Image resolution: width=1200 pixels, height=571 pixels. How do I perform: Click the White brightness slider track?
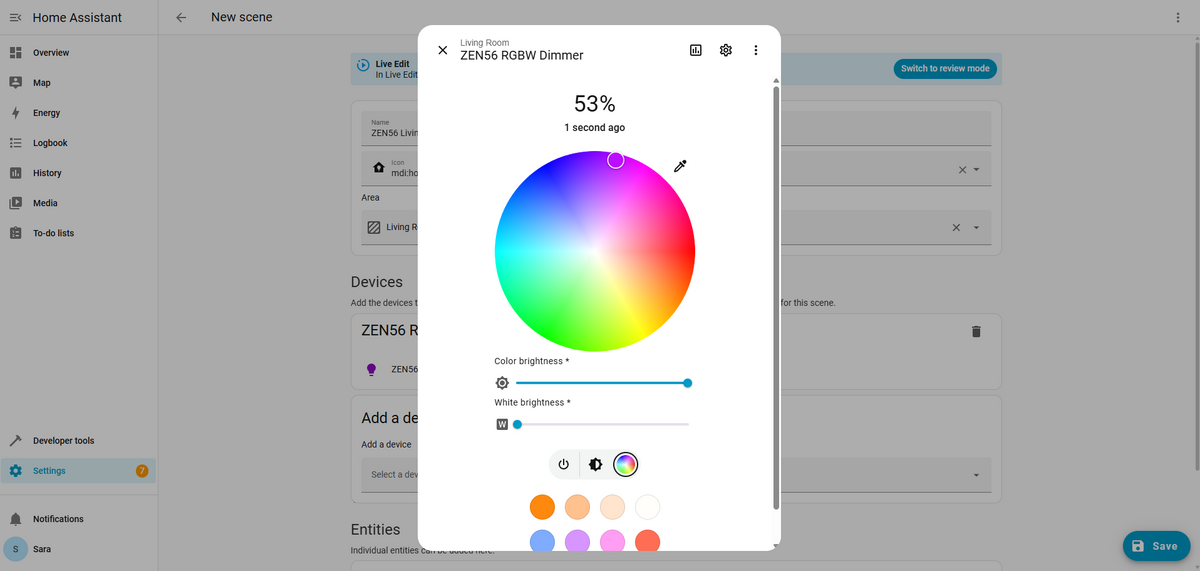tap(602, 424)
